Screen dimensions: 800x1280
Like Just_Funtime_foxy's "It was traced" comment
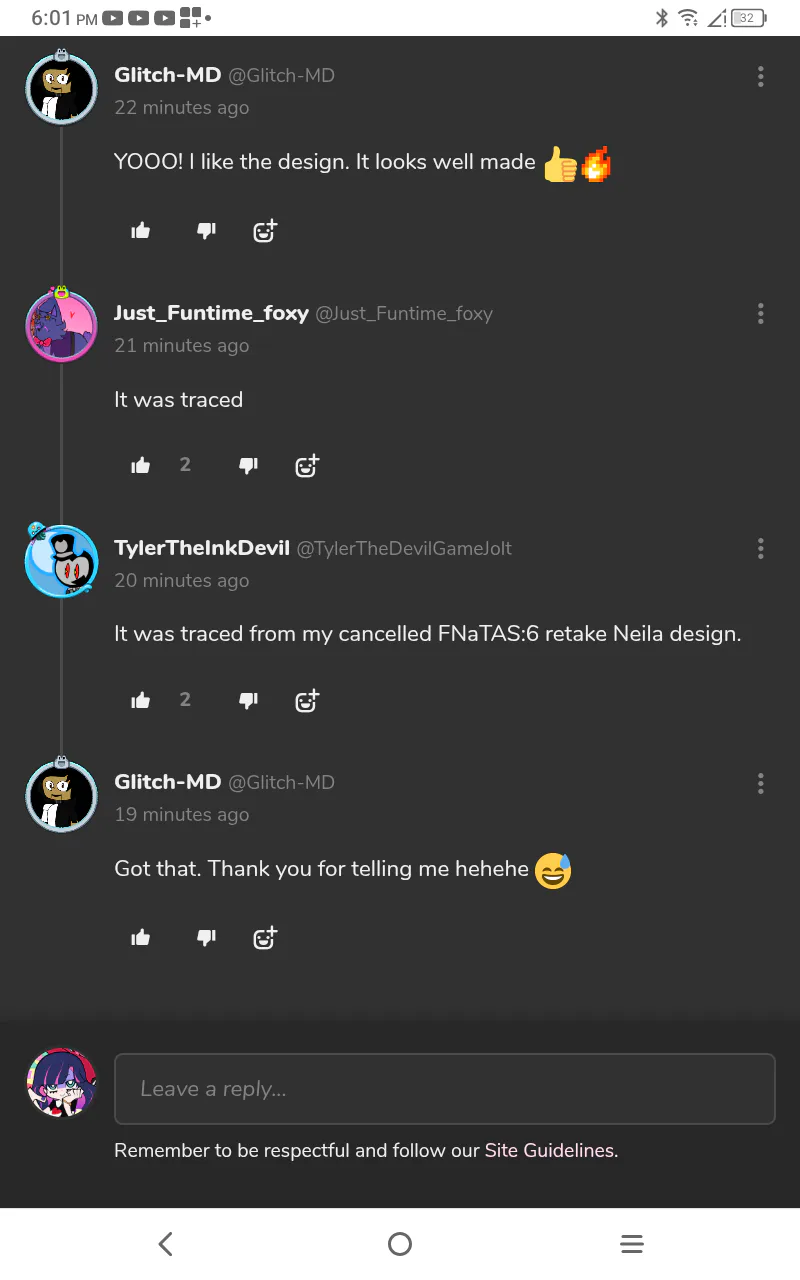pyautogui.click(x=141, y=465)
